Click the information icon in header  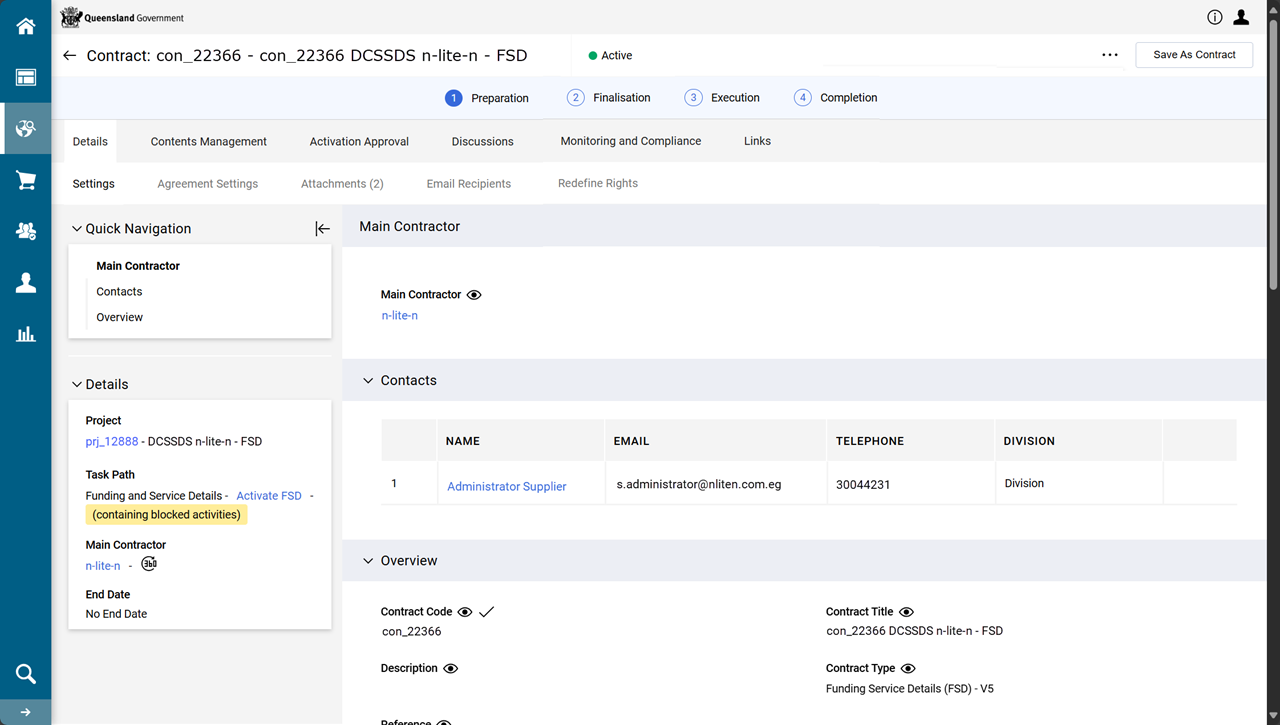tap(1215, 17)
